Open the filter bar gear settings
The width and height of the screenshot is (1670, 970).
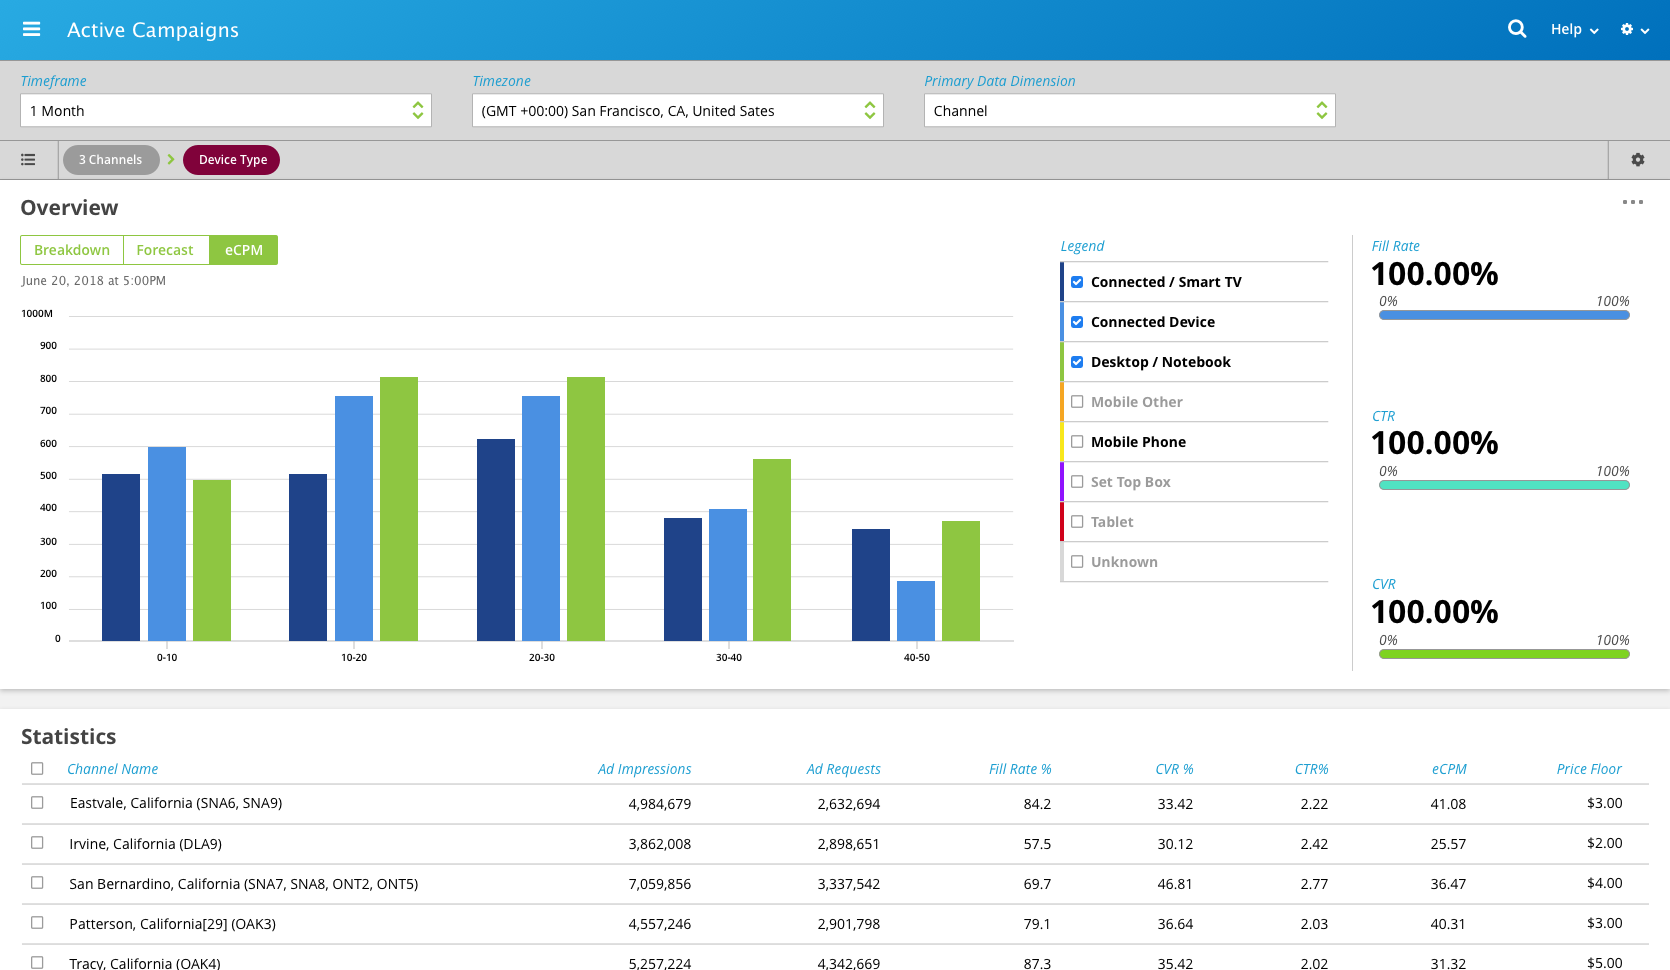[x=1637, y=160]
